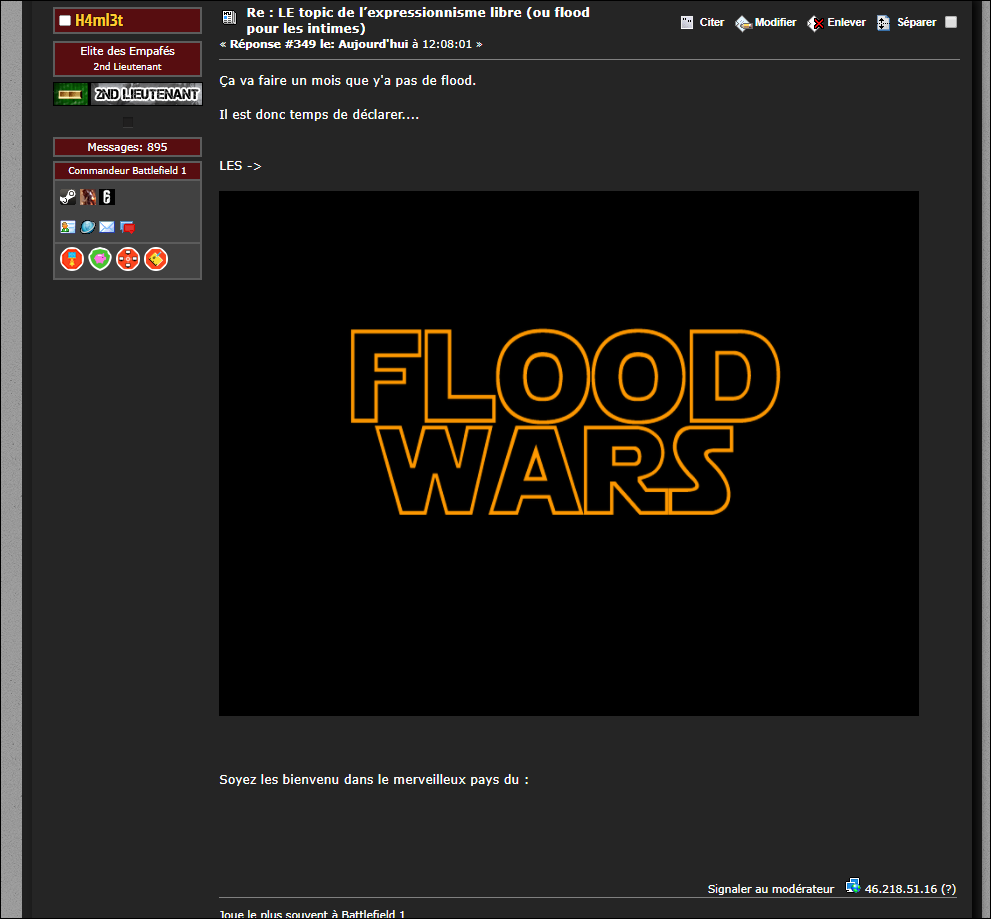Click the Messages: 895 count
The image size is (991, 919).
(x=127, y=147)
